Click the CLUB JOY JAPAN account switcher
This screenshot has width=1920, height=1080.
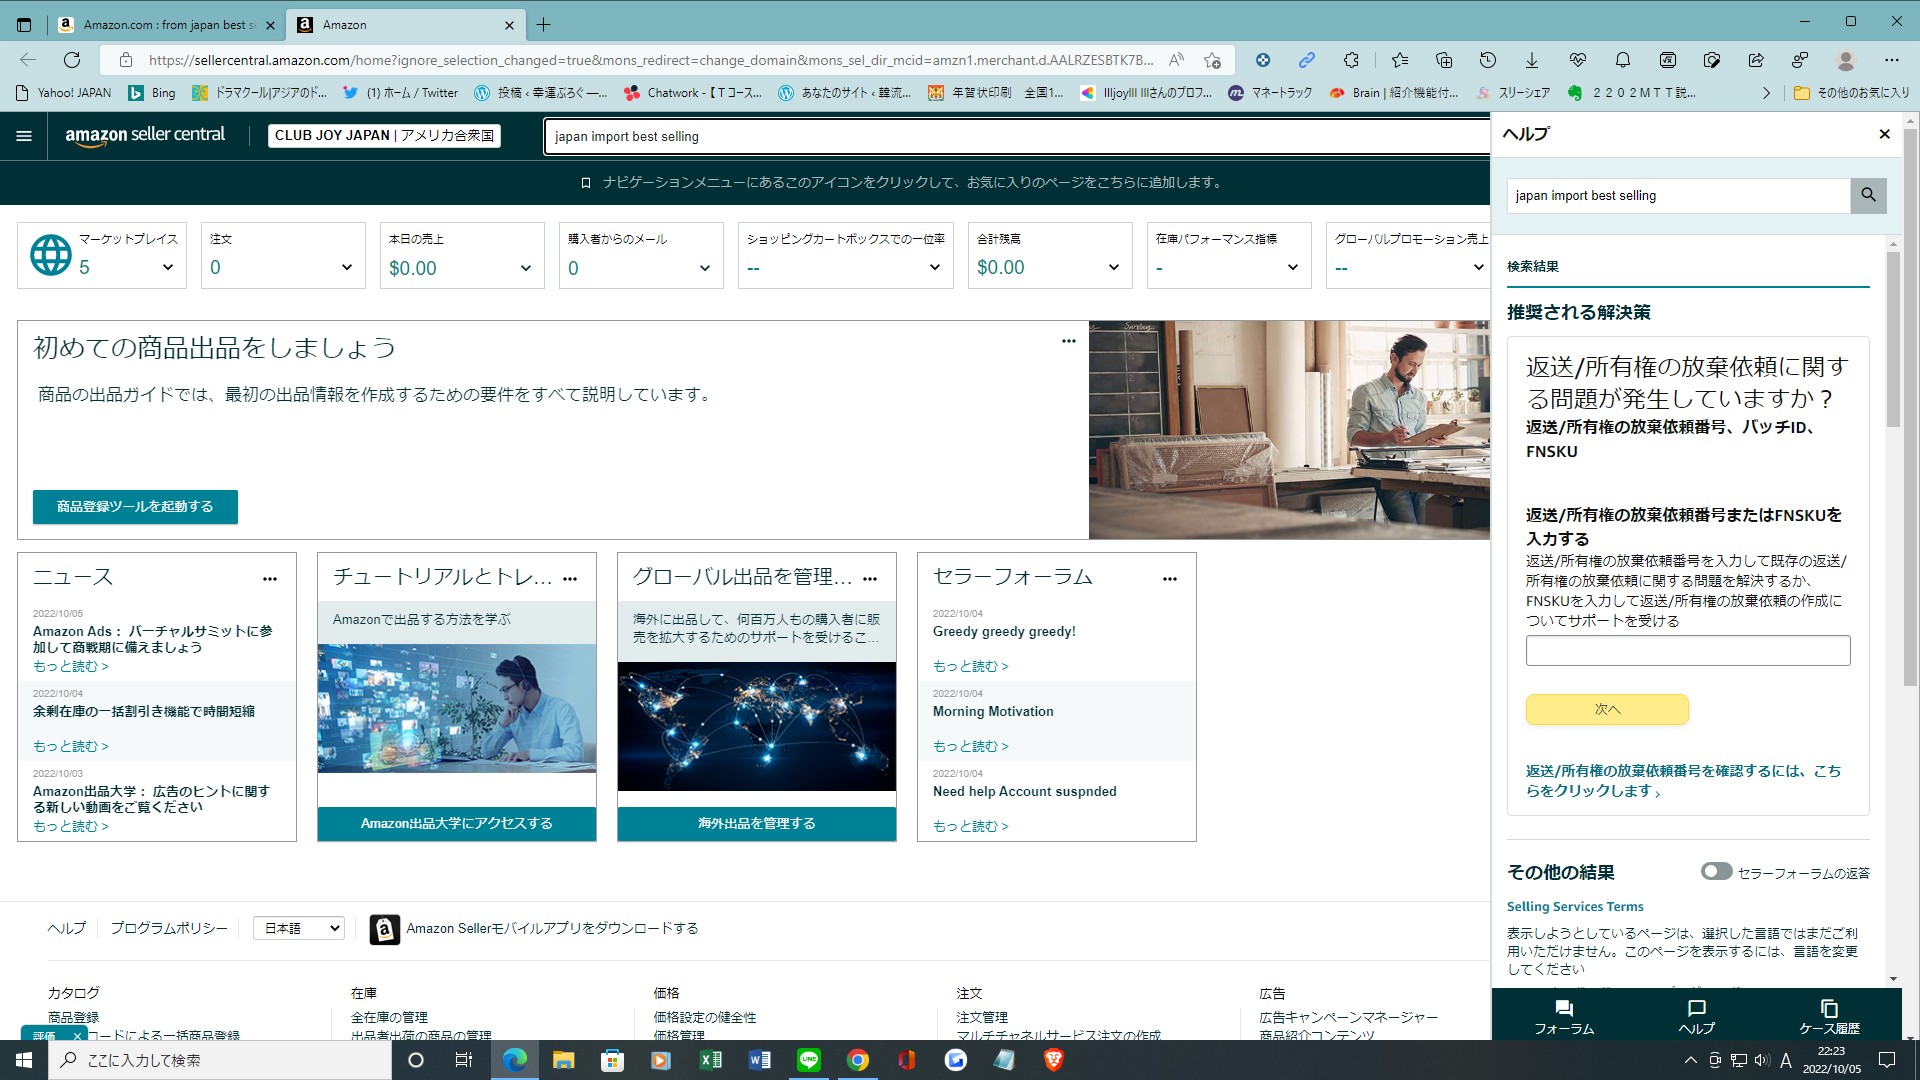click(384, 136)
